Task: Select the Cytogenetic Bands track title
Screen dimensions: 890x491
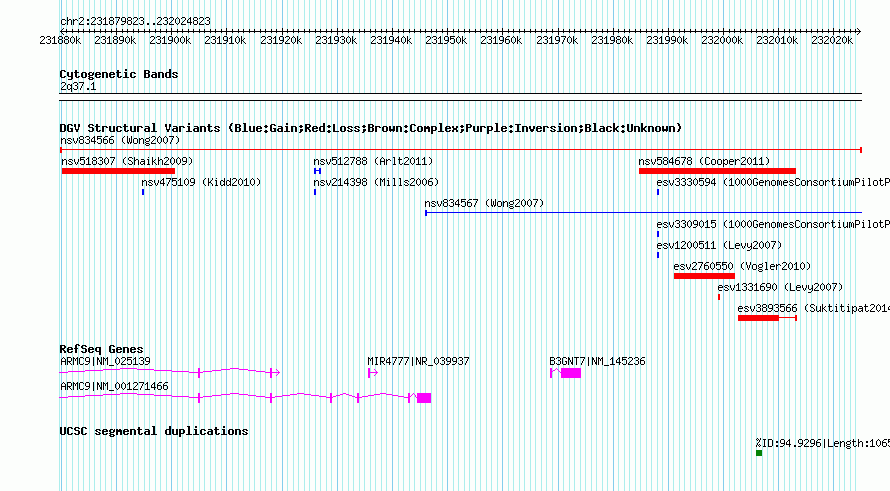Action: [x=119, y=74]
